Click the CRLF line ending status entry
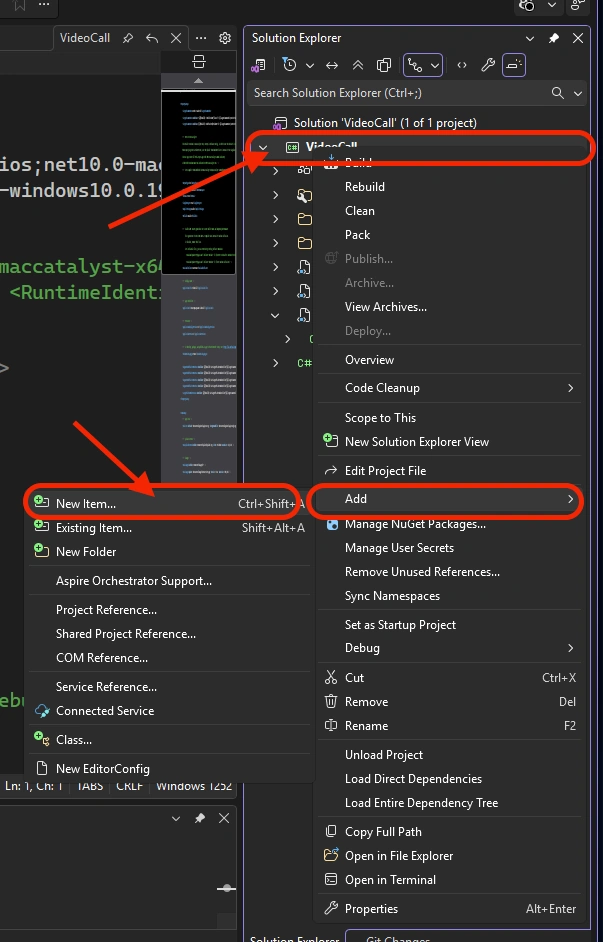Image resolution: width=603 pixels, height=942 pixels. point(129,786)
